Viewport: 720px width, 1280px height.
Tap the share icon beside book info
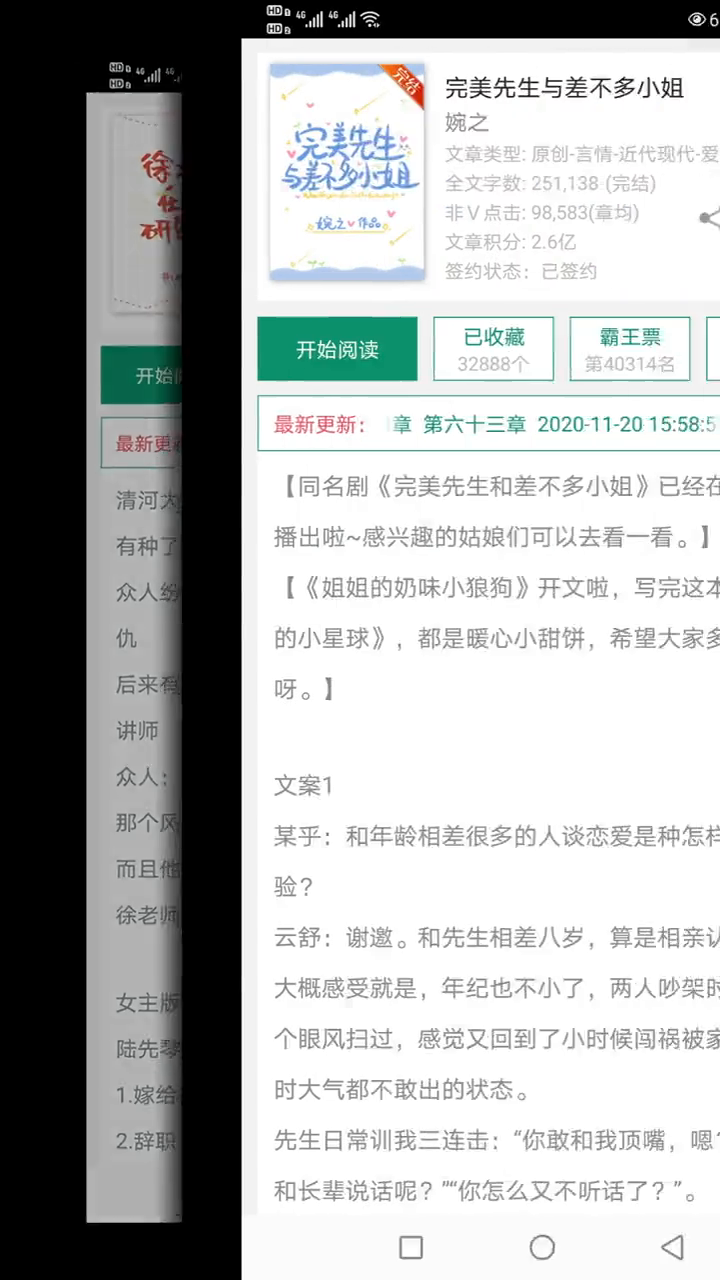[709, 218]
